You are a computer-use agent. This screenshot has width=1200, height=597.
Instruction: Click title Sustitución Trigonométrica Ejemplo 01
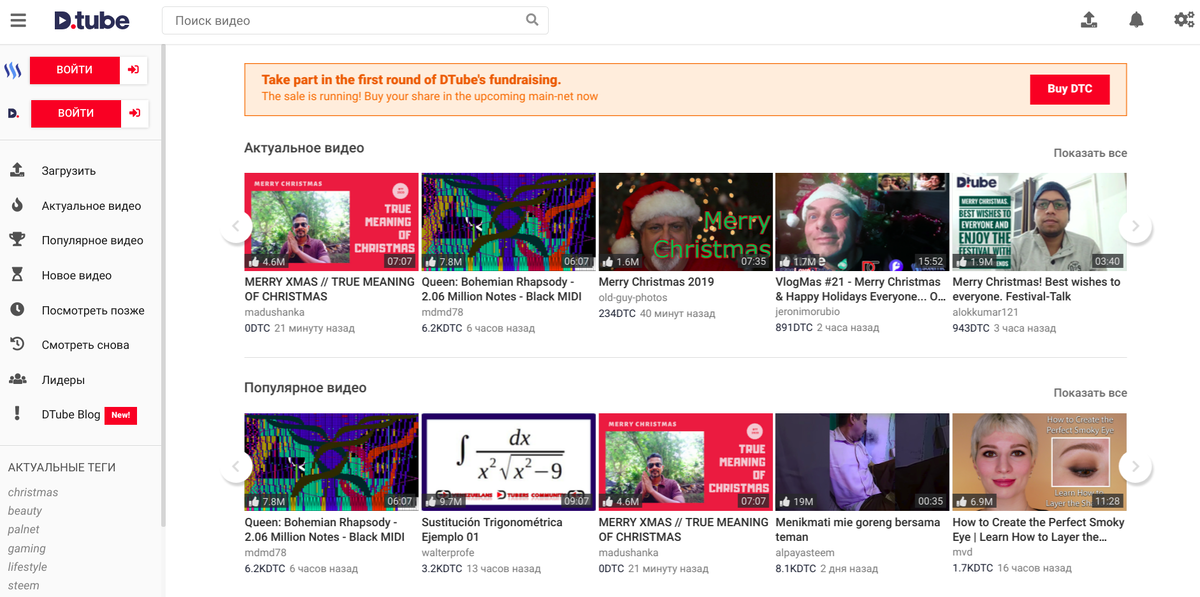pyautogui.click(x=494, y=529)
